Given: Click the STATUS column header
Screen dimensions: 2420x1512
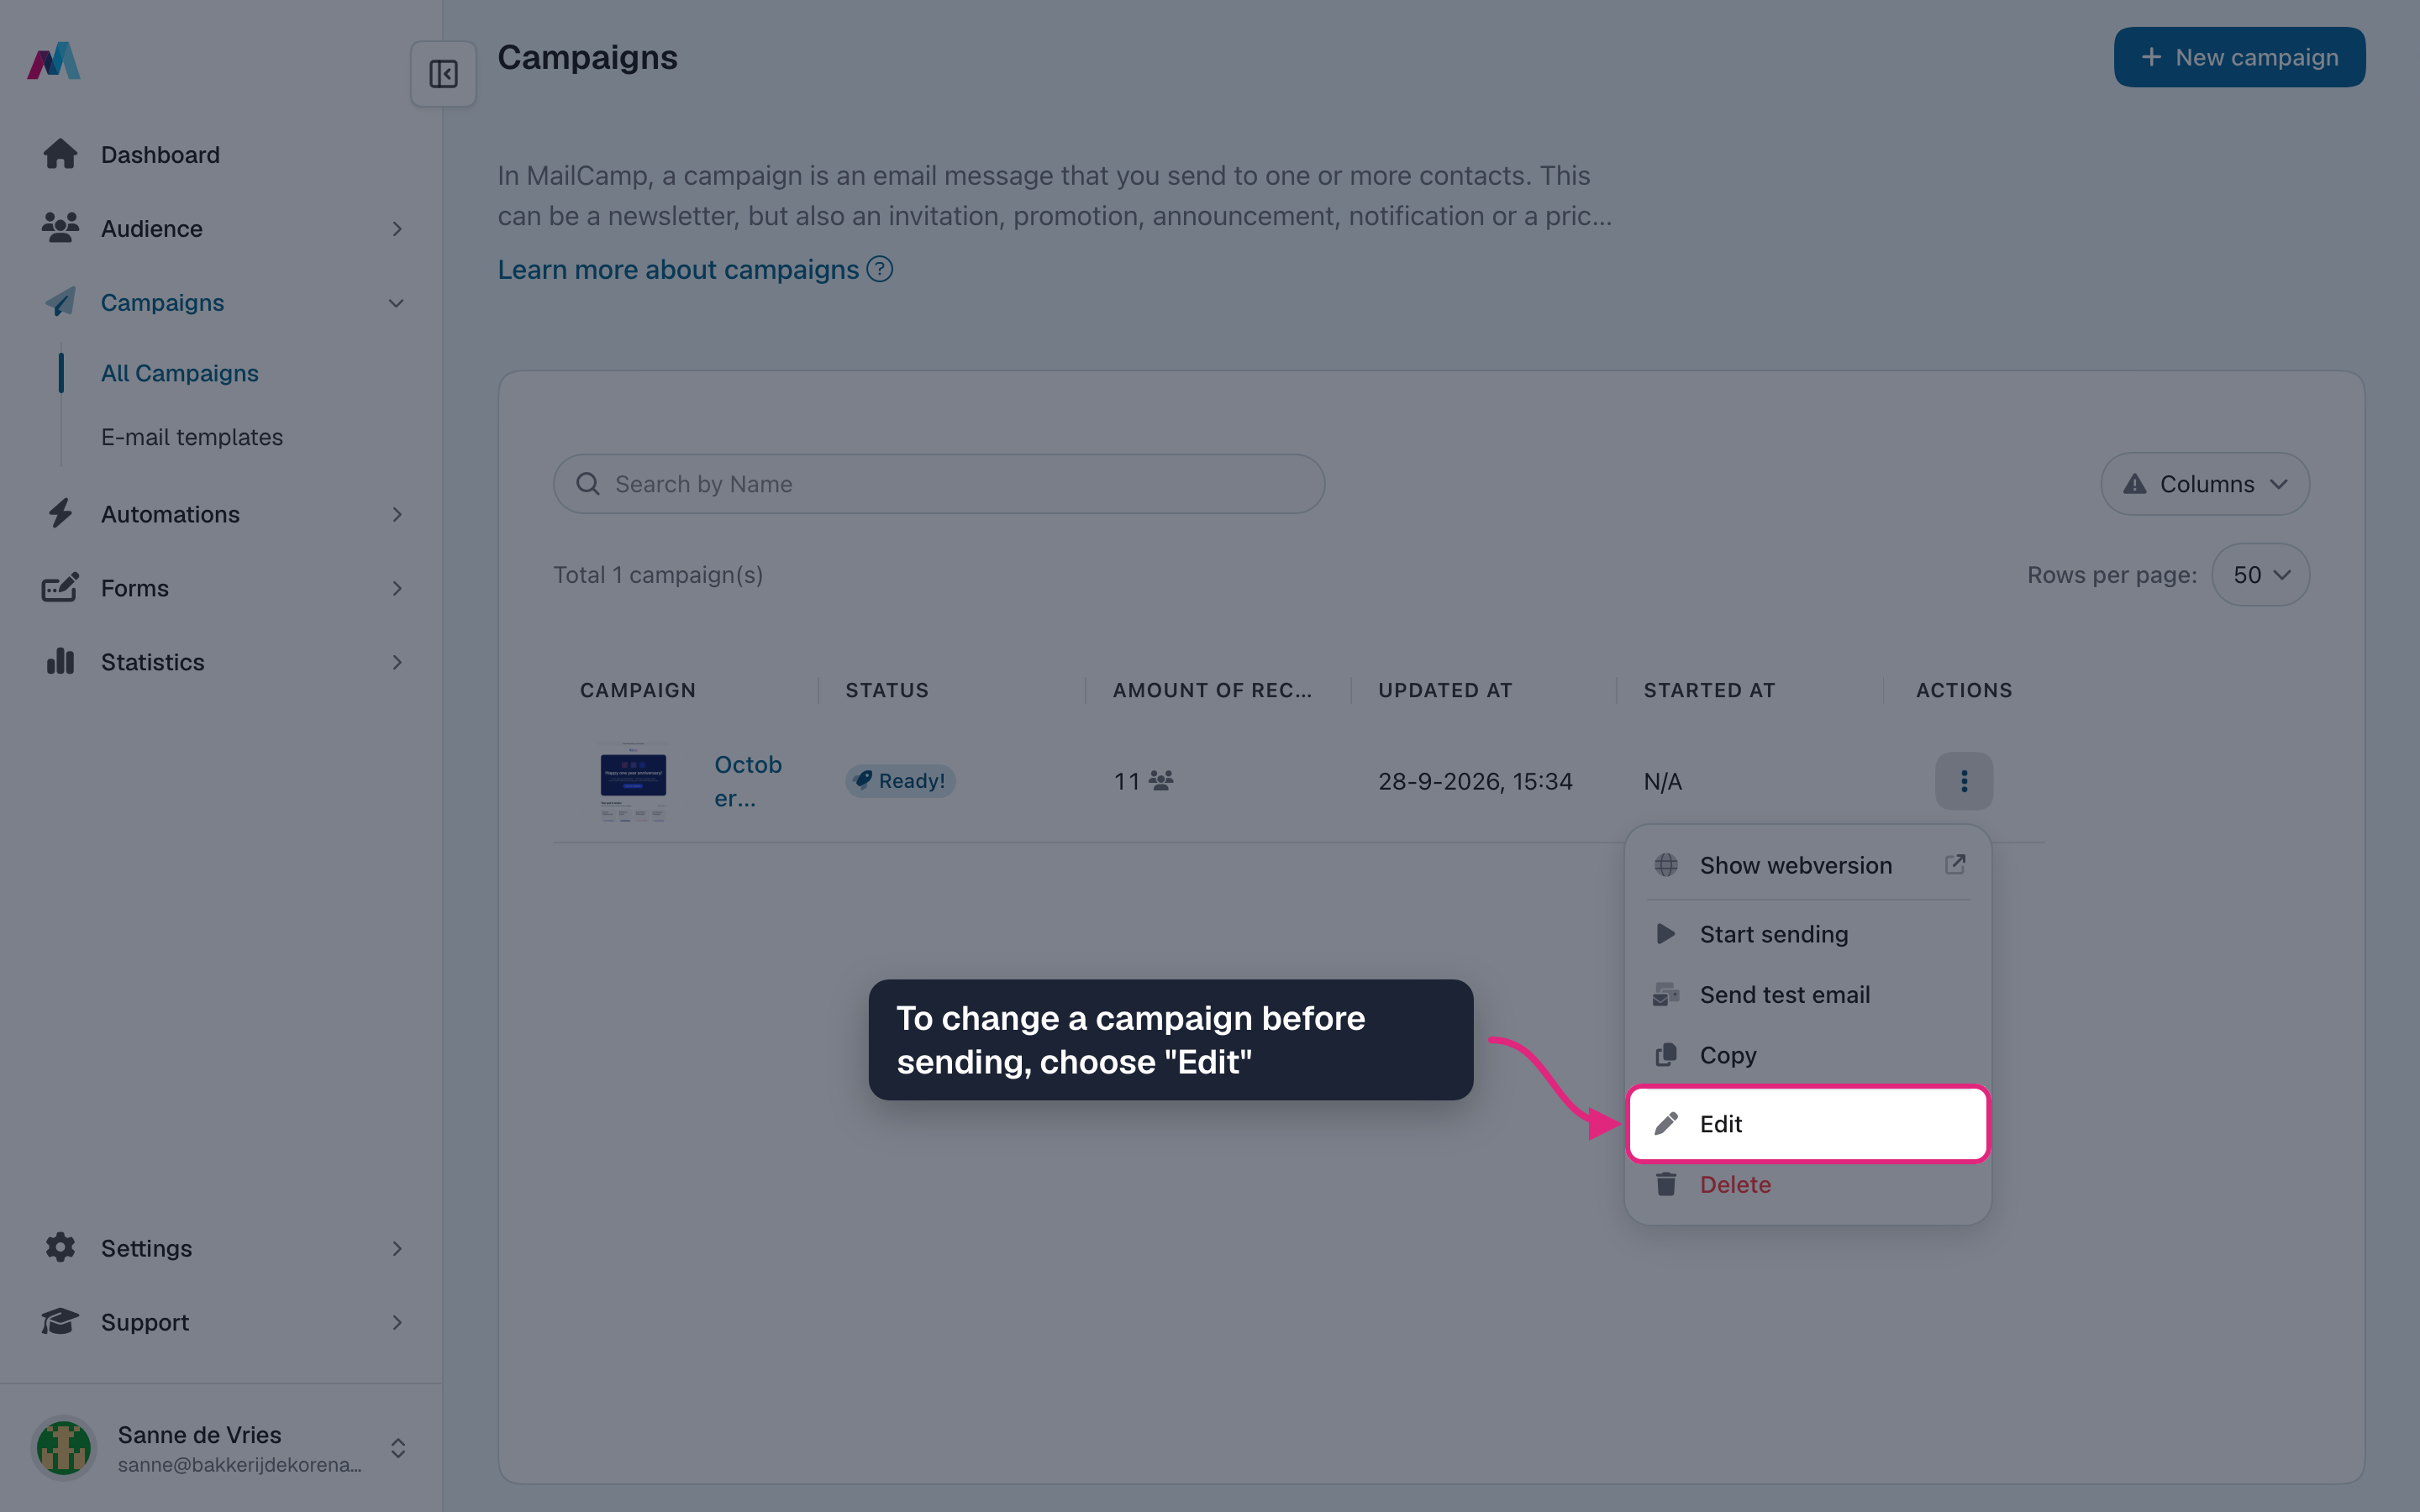Looking at the screenshot, I should pyautogui.click(x=887, y=690).
